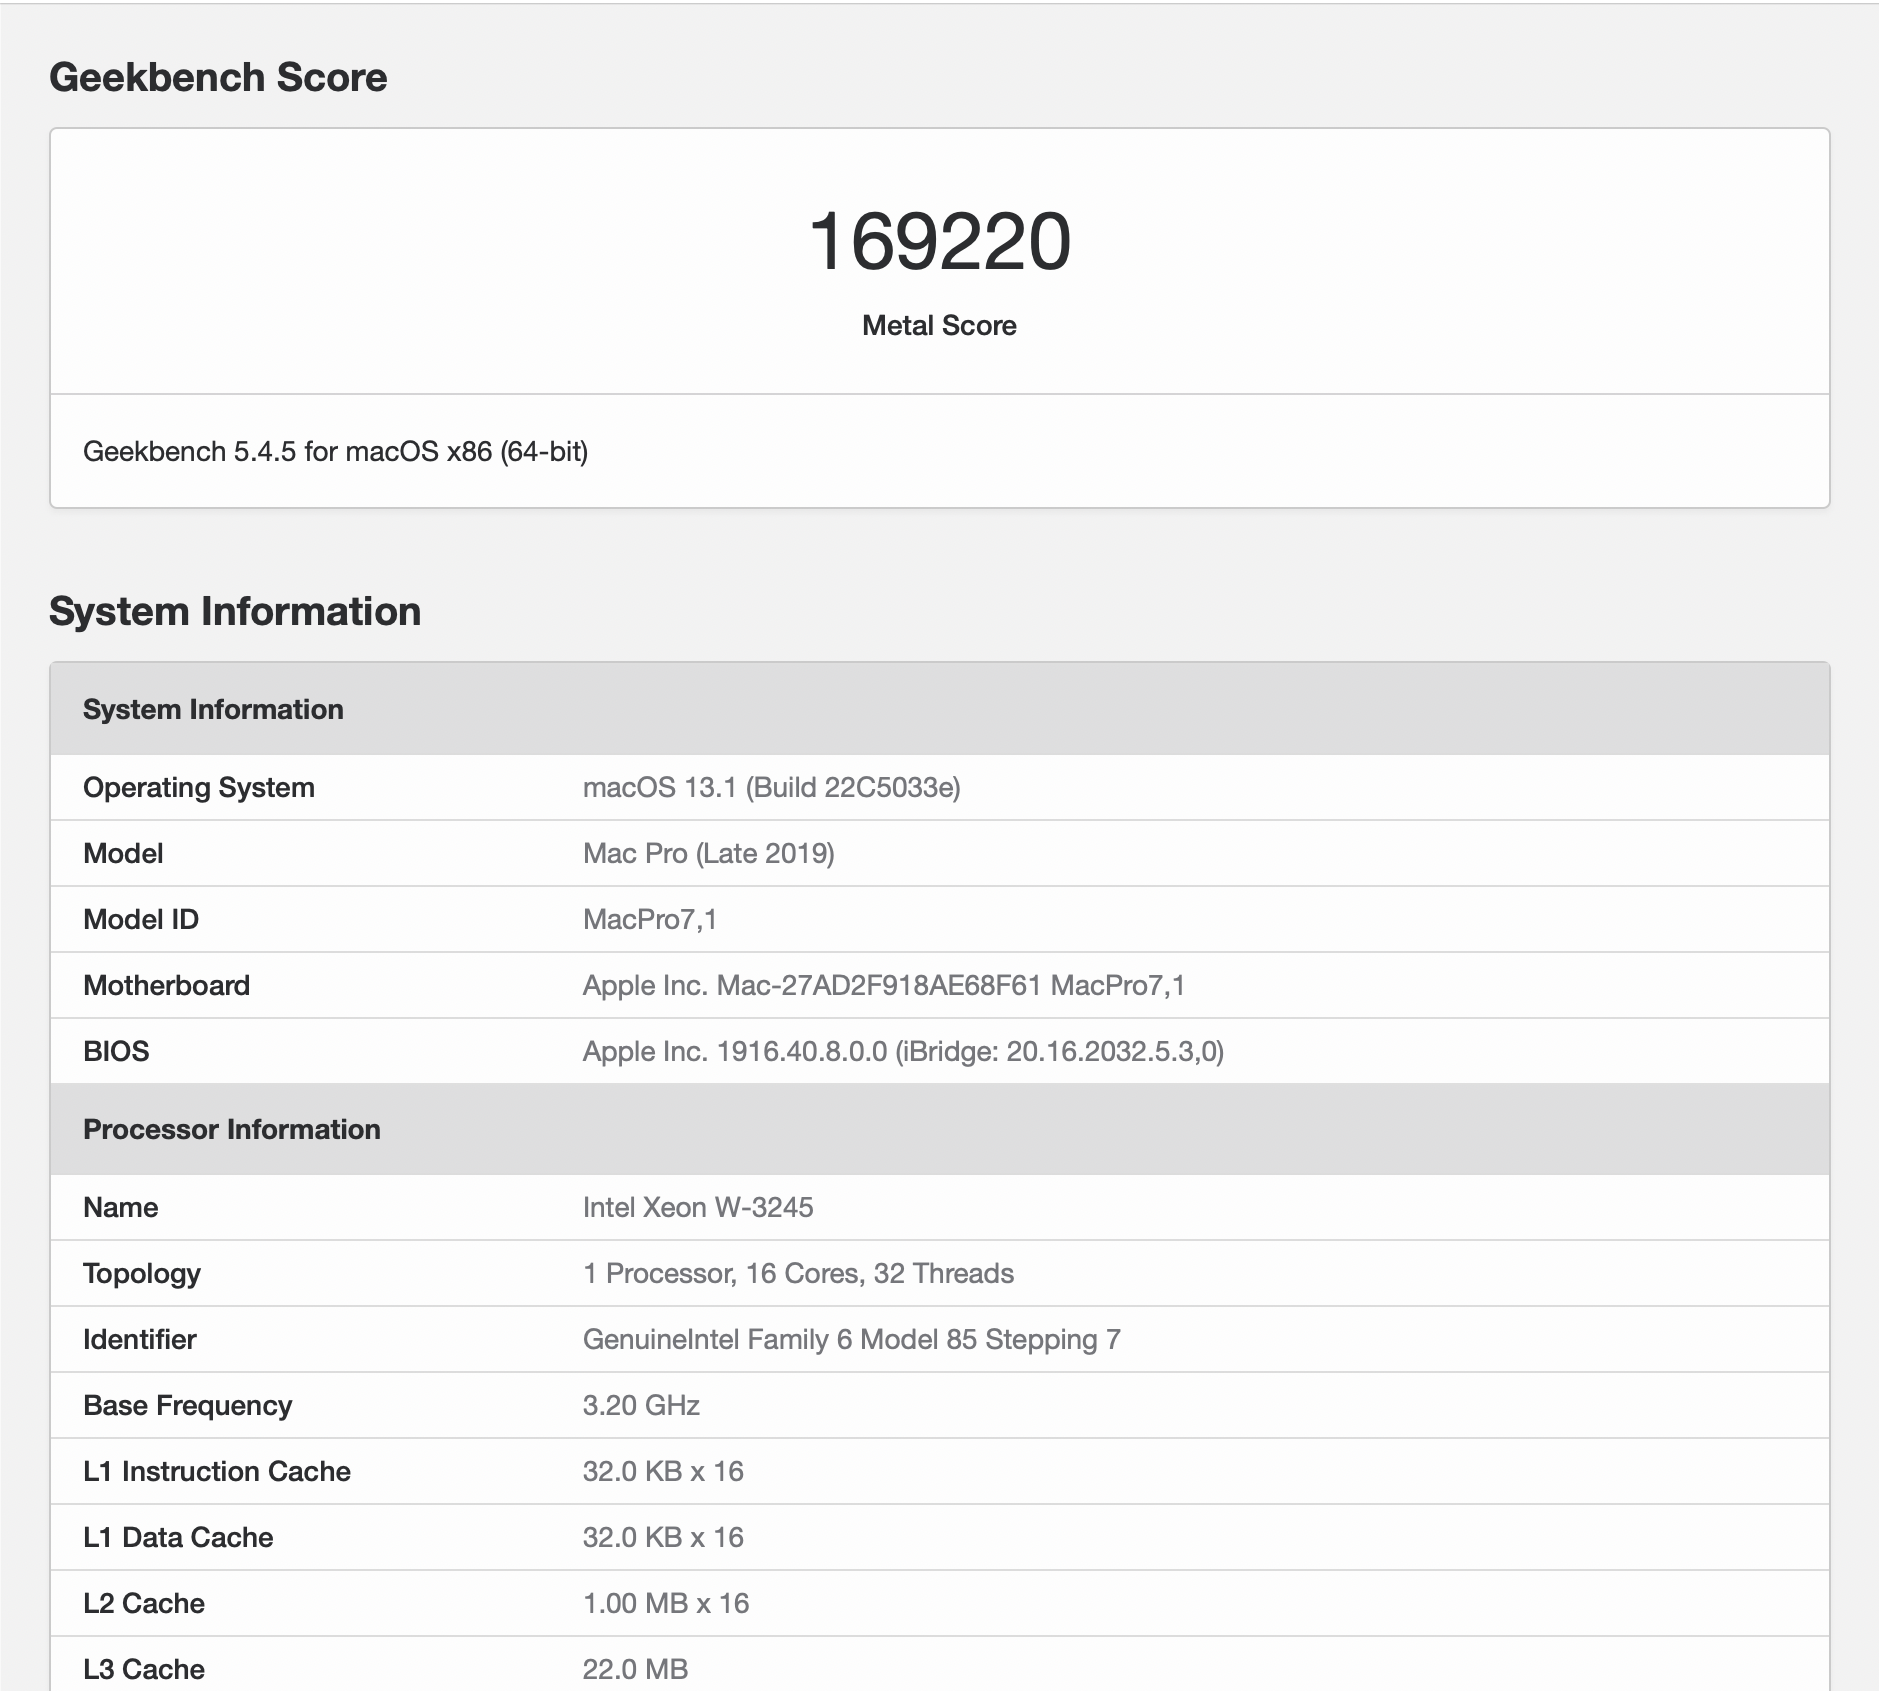The height and width of the screenshot is (1691, 1879).
Task: Select the '1.00 MB x 16' value
Action: [666, 1603]
